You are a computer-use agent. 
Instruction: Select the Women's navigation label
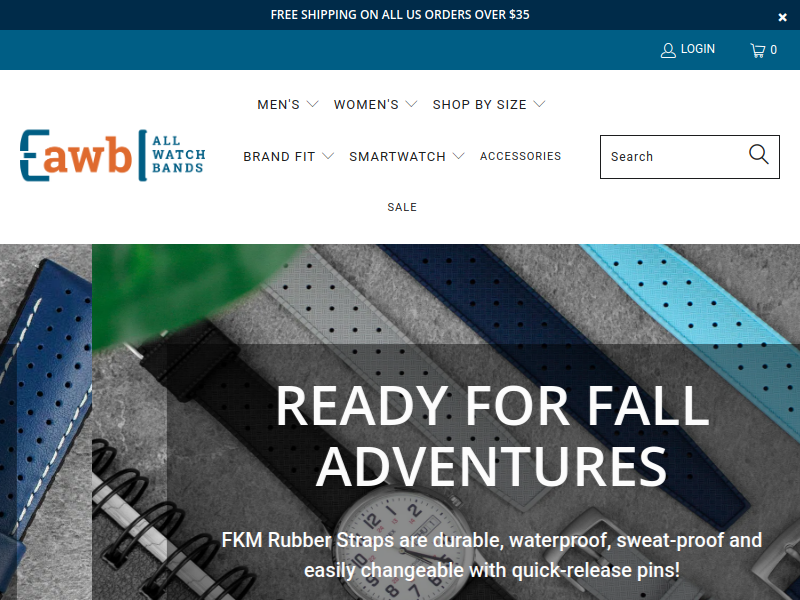[366, 105]
